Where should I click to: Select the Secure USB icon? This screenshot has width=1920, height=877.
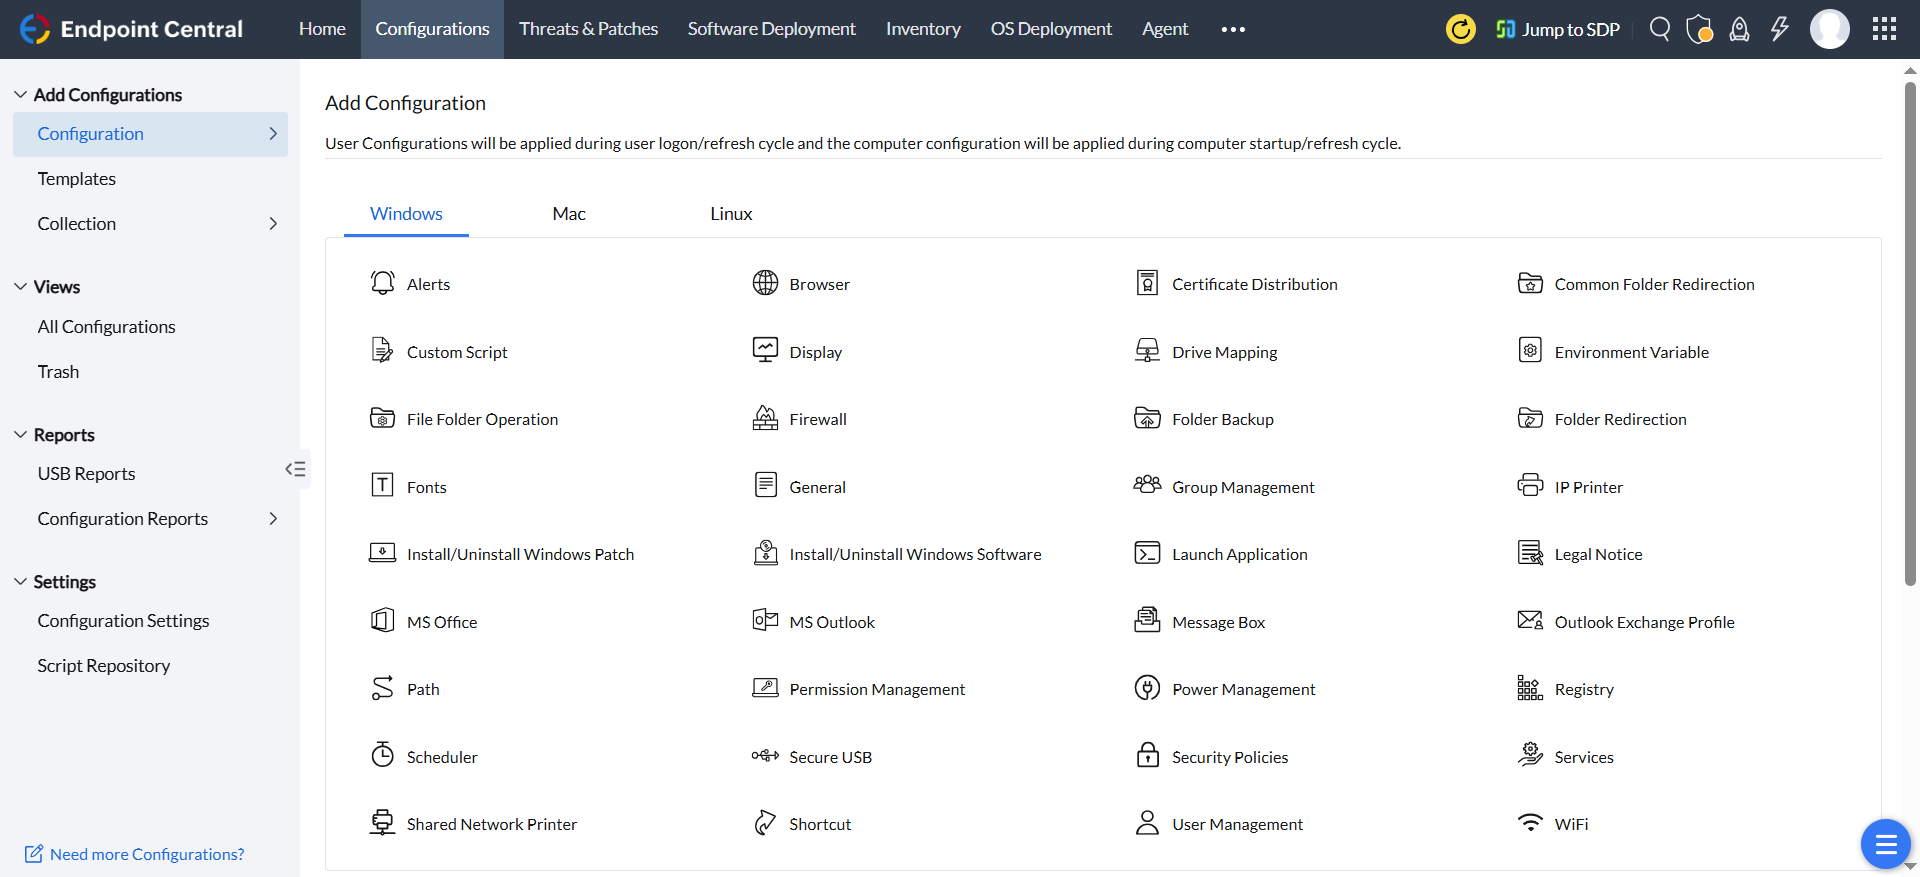(765, 756)
